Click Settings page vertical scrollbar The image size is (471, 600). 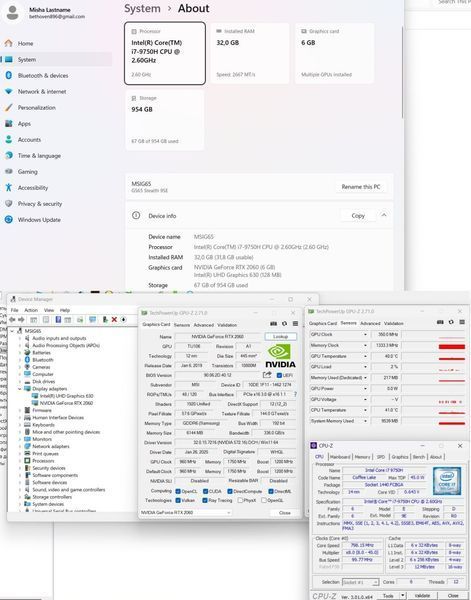402,73
